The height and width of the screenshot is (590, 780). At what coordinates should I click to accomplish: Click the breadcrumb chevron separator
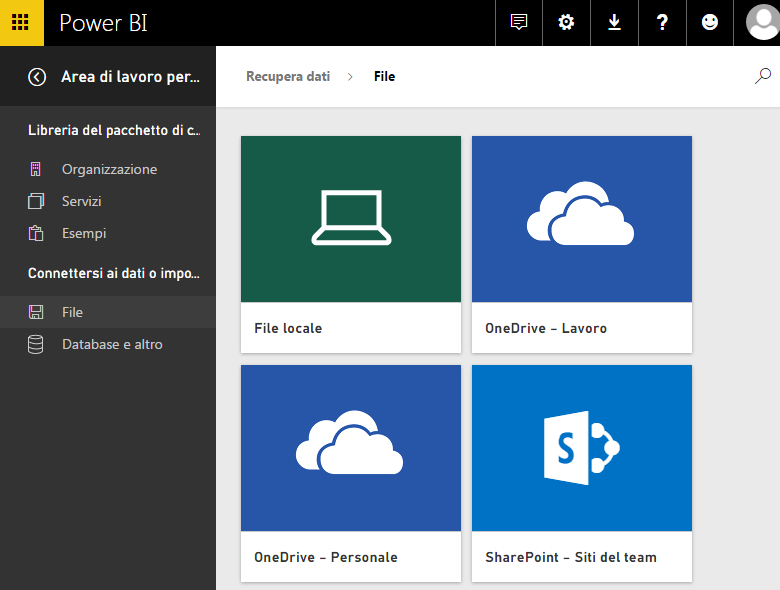pos(350,77)
